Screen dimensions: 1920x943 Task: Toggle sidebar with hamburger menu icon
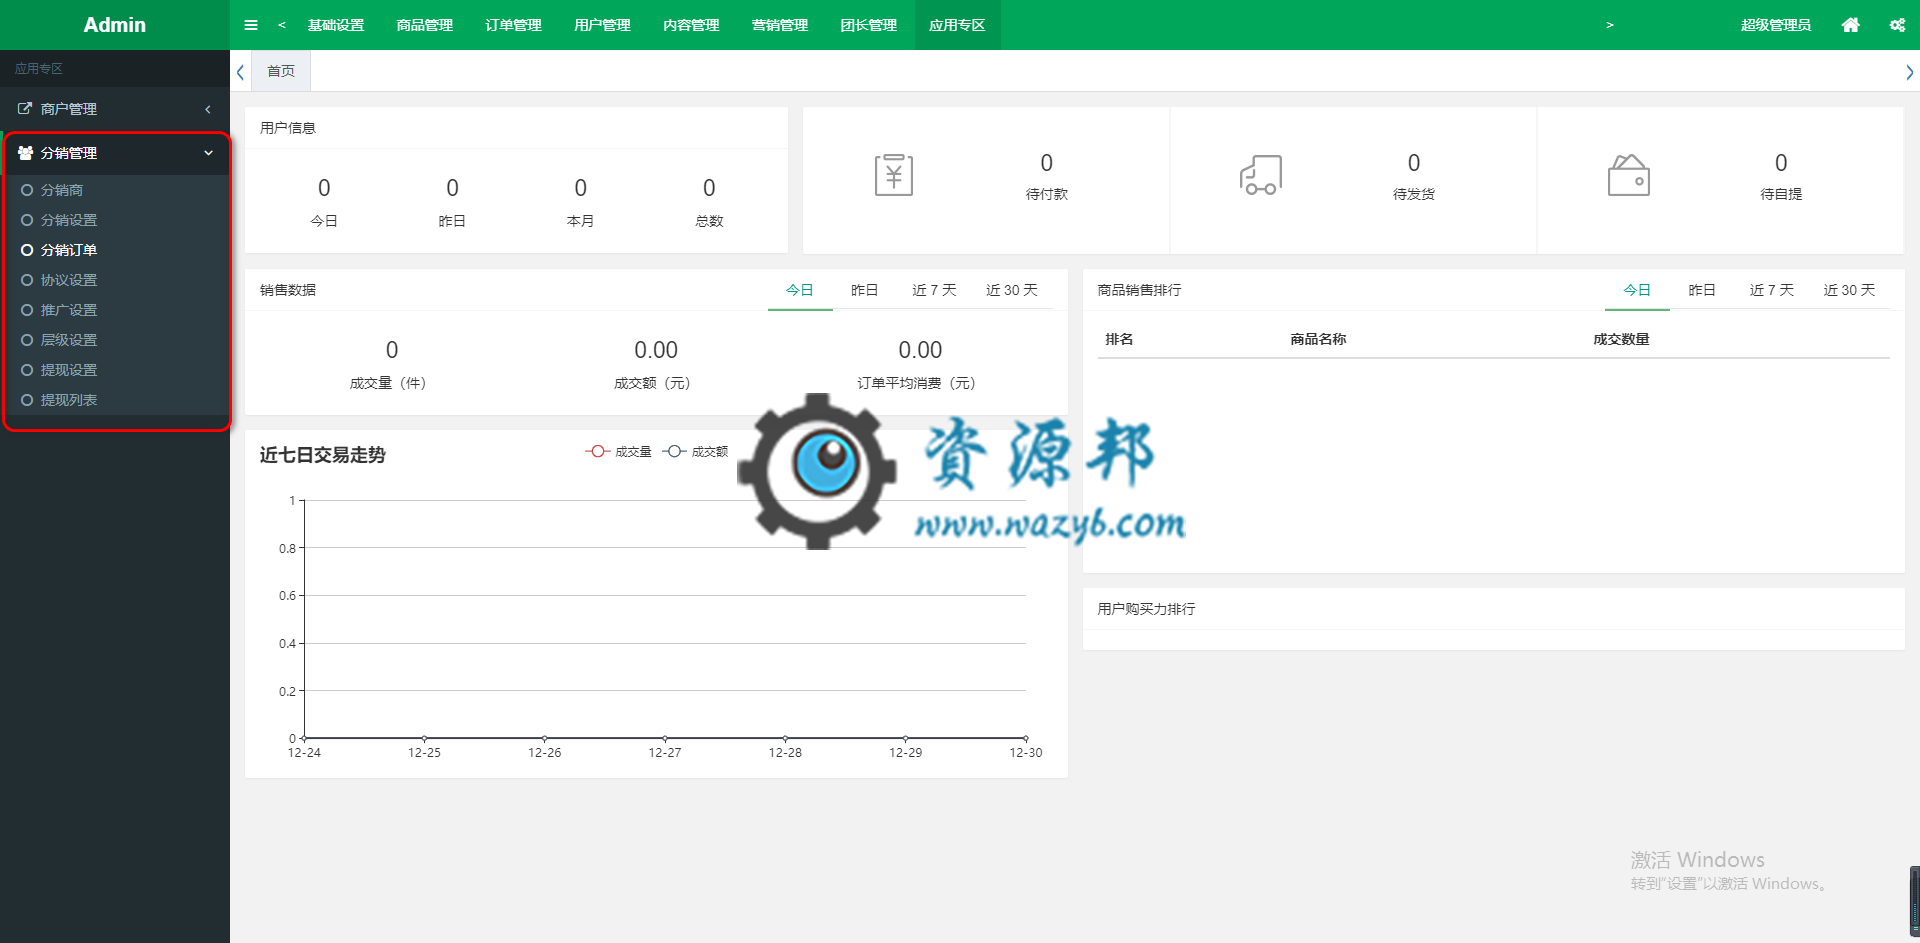[x=251, y=25]
